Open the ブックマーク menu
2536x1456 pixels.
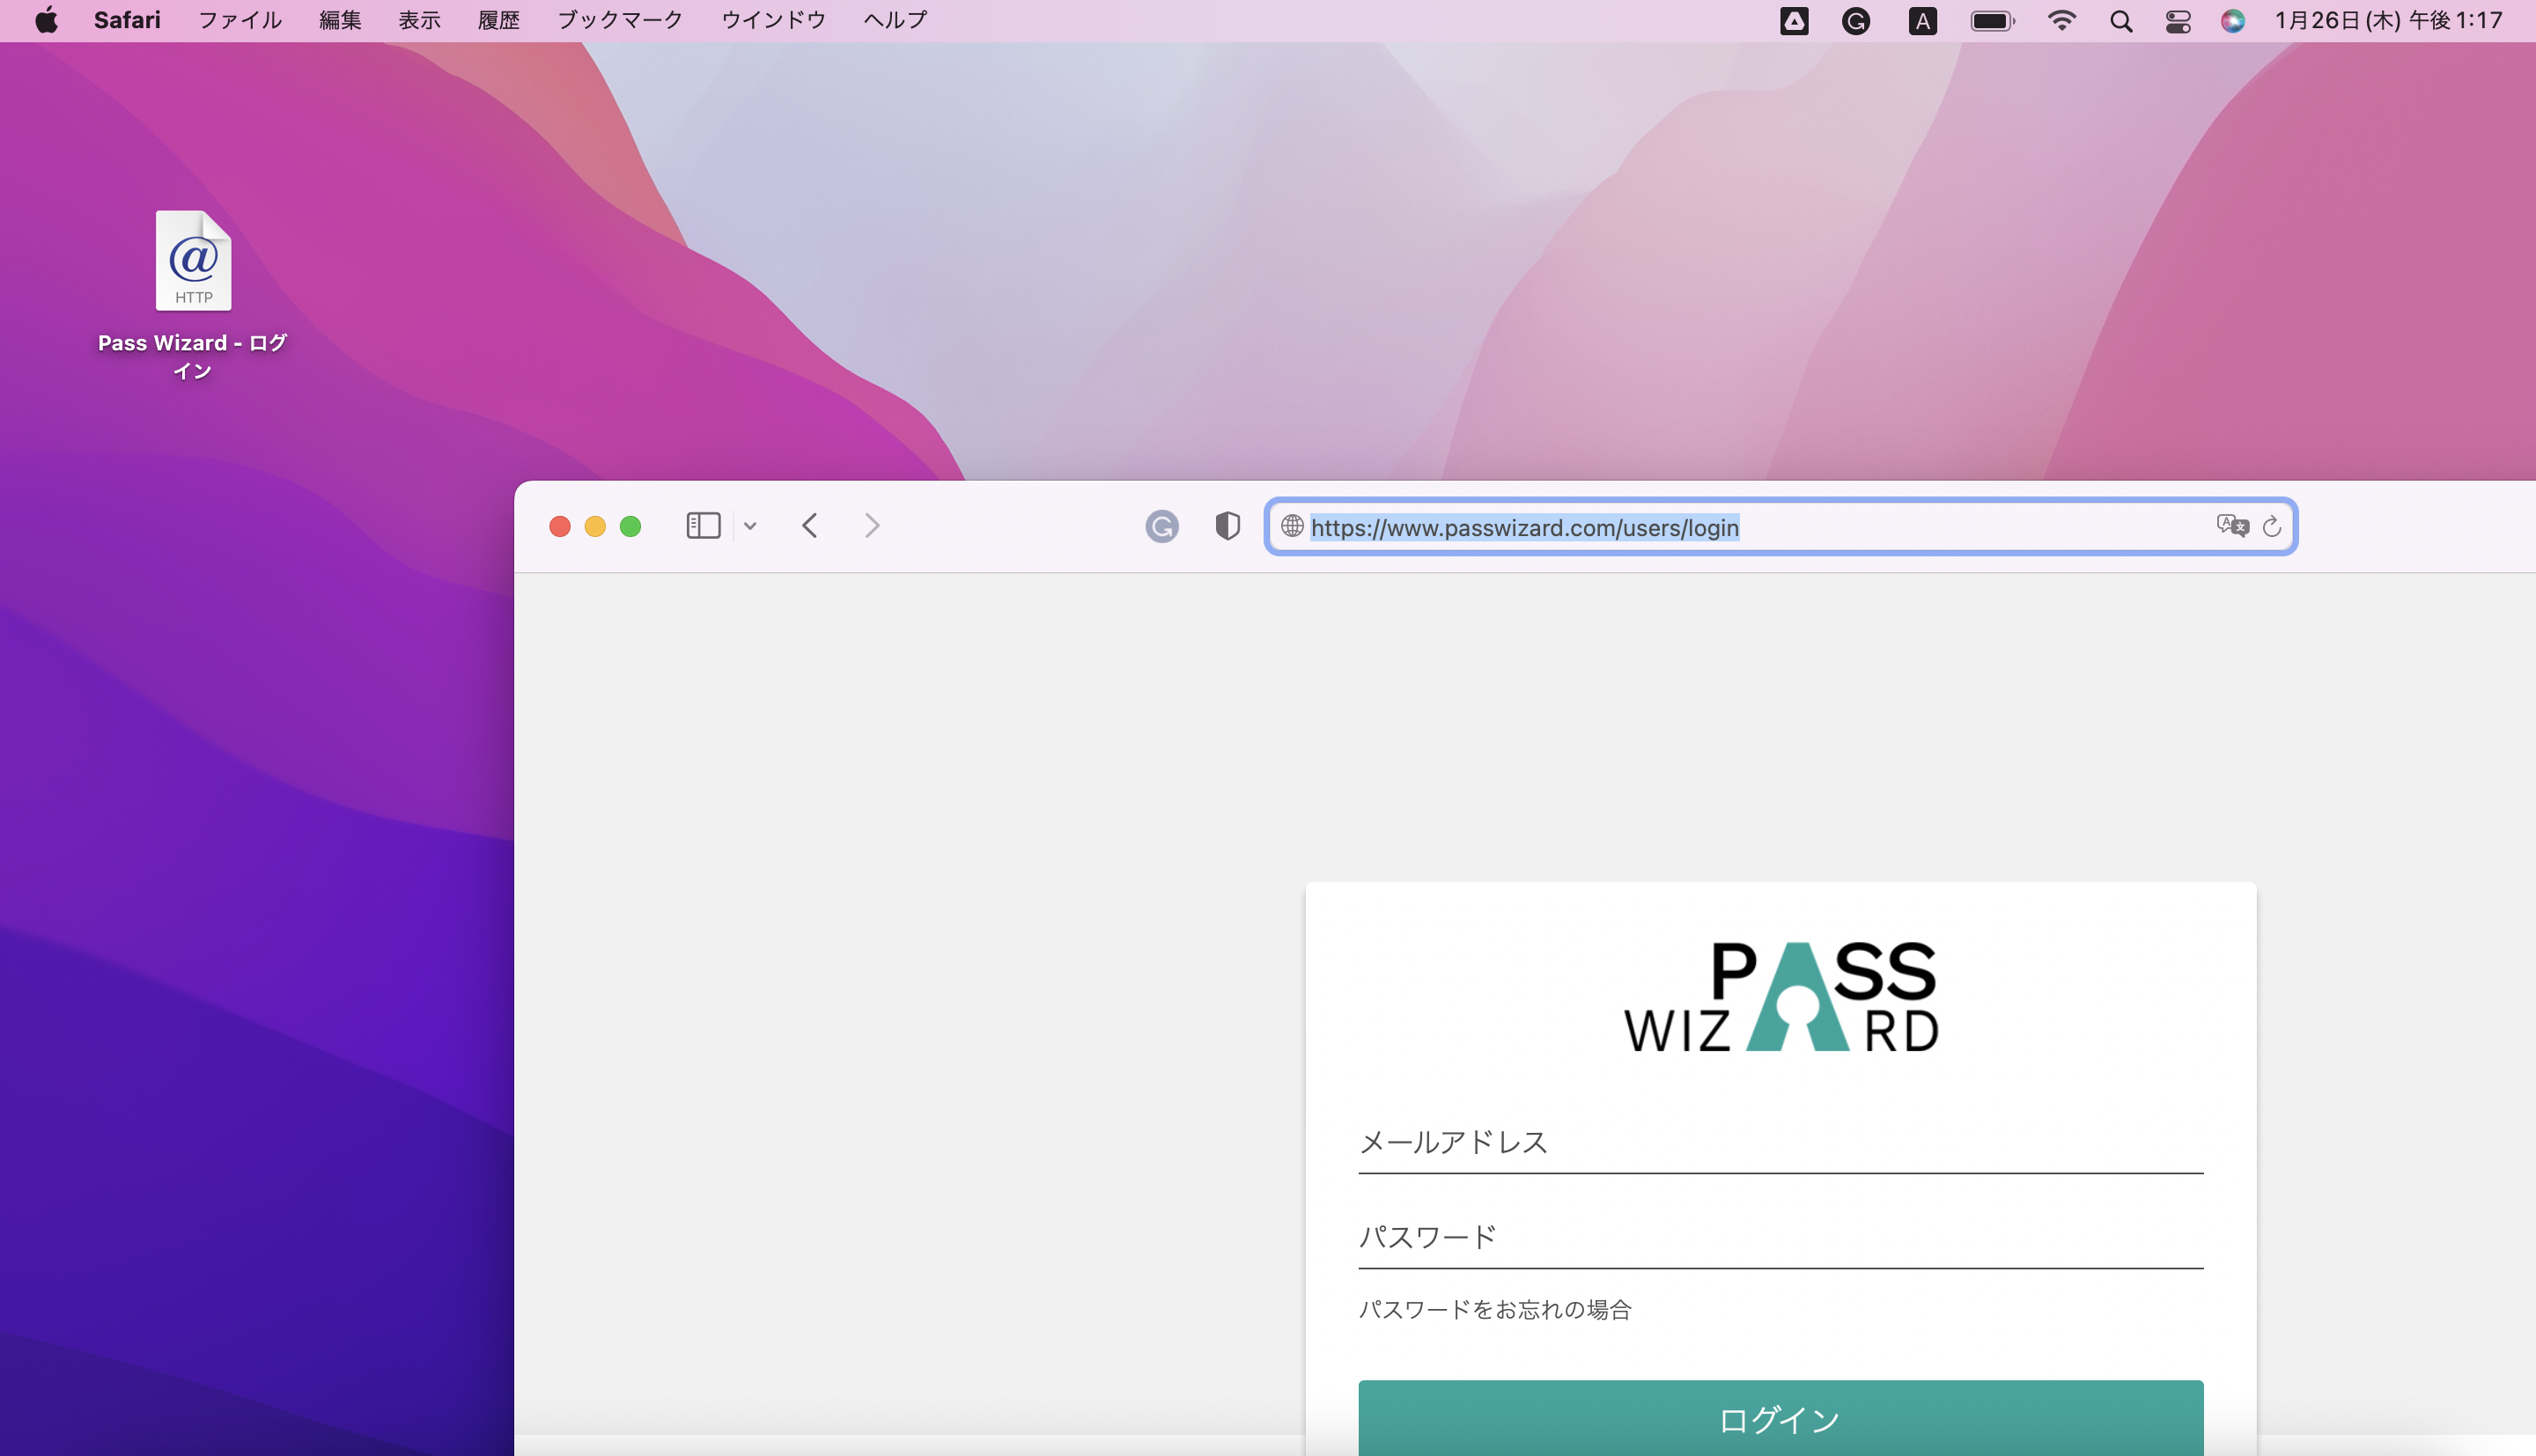(620, 20)
